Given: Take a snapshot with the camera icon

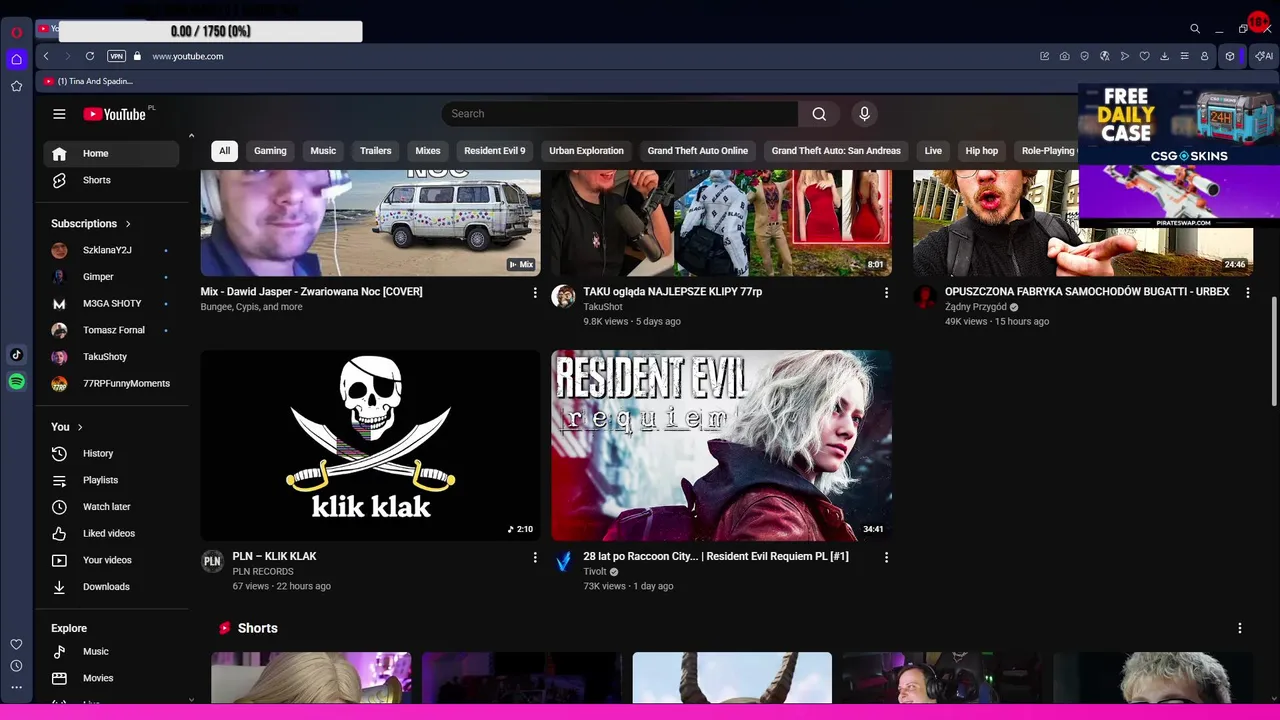Looking at the screenshot, I should tap(1064, 56).
